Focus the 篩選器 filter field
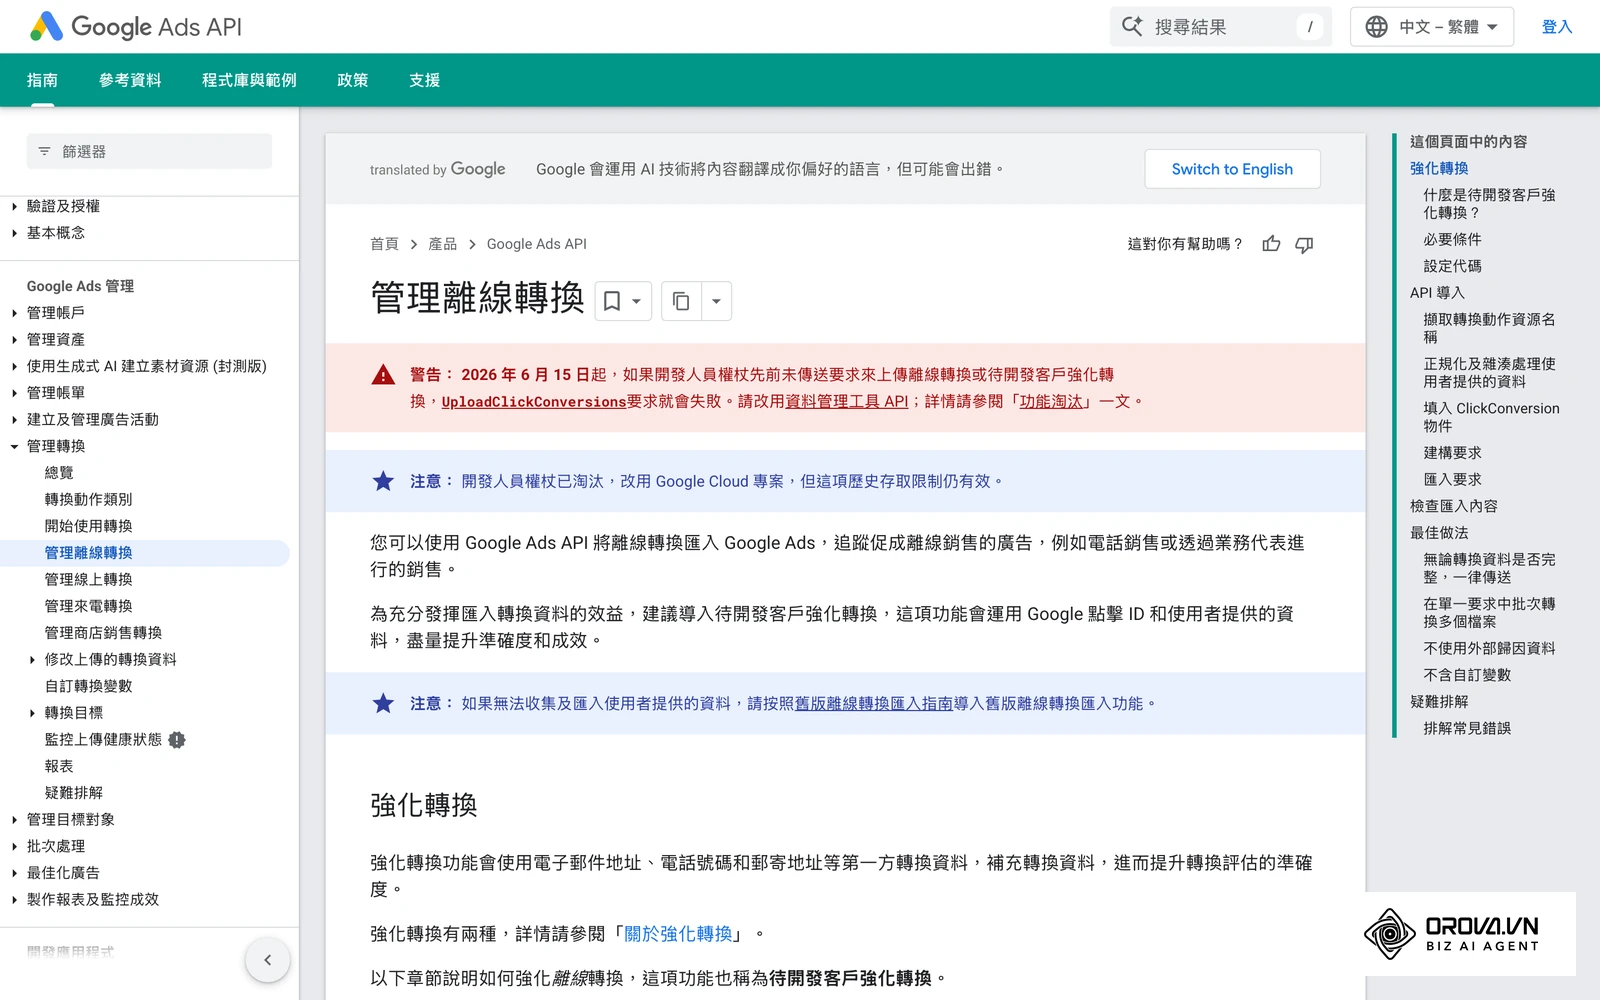The height and width of the screenshot is (1000, 1600). tap(149, 152)
